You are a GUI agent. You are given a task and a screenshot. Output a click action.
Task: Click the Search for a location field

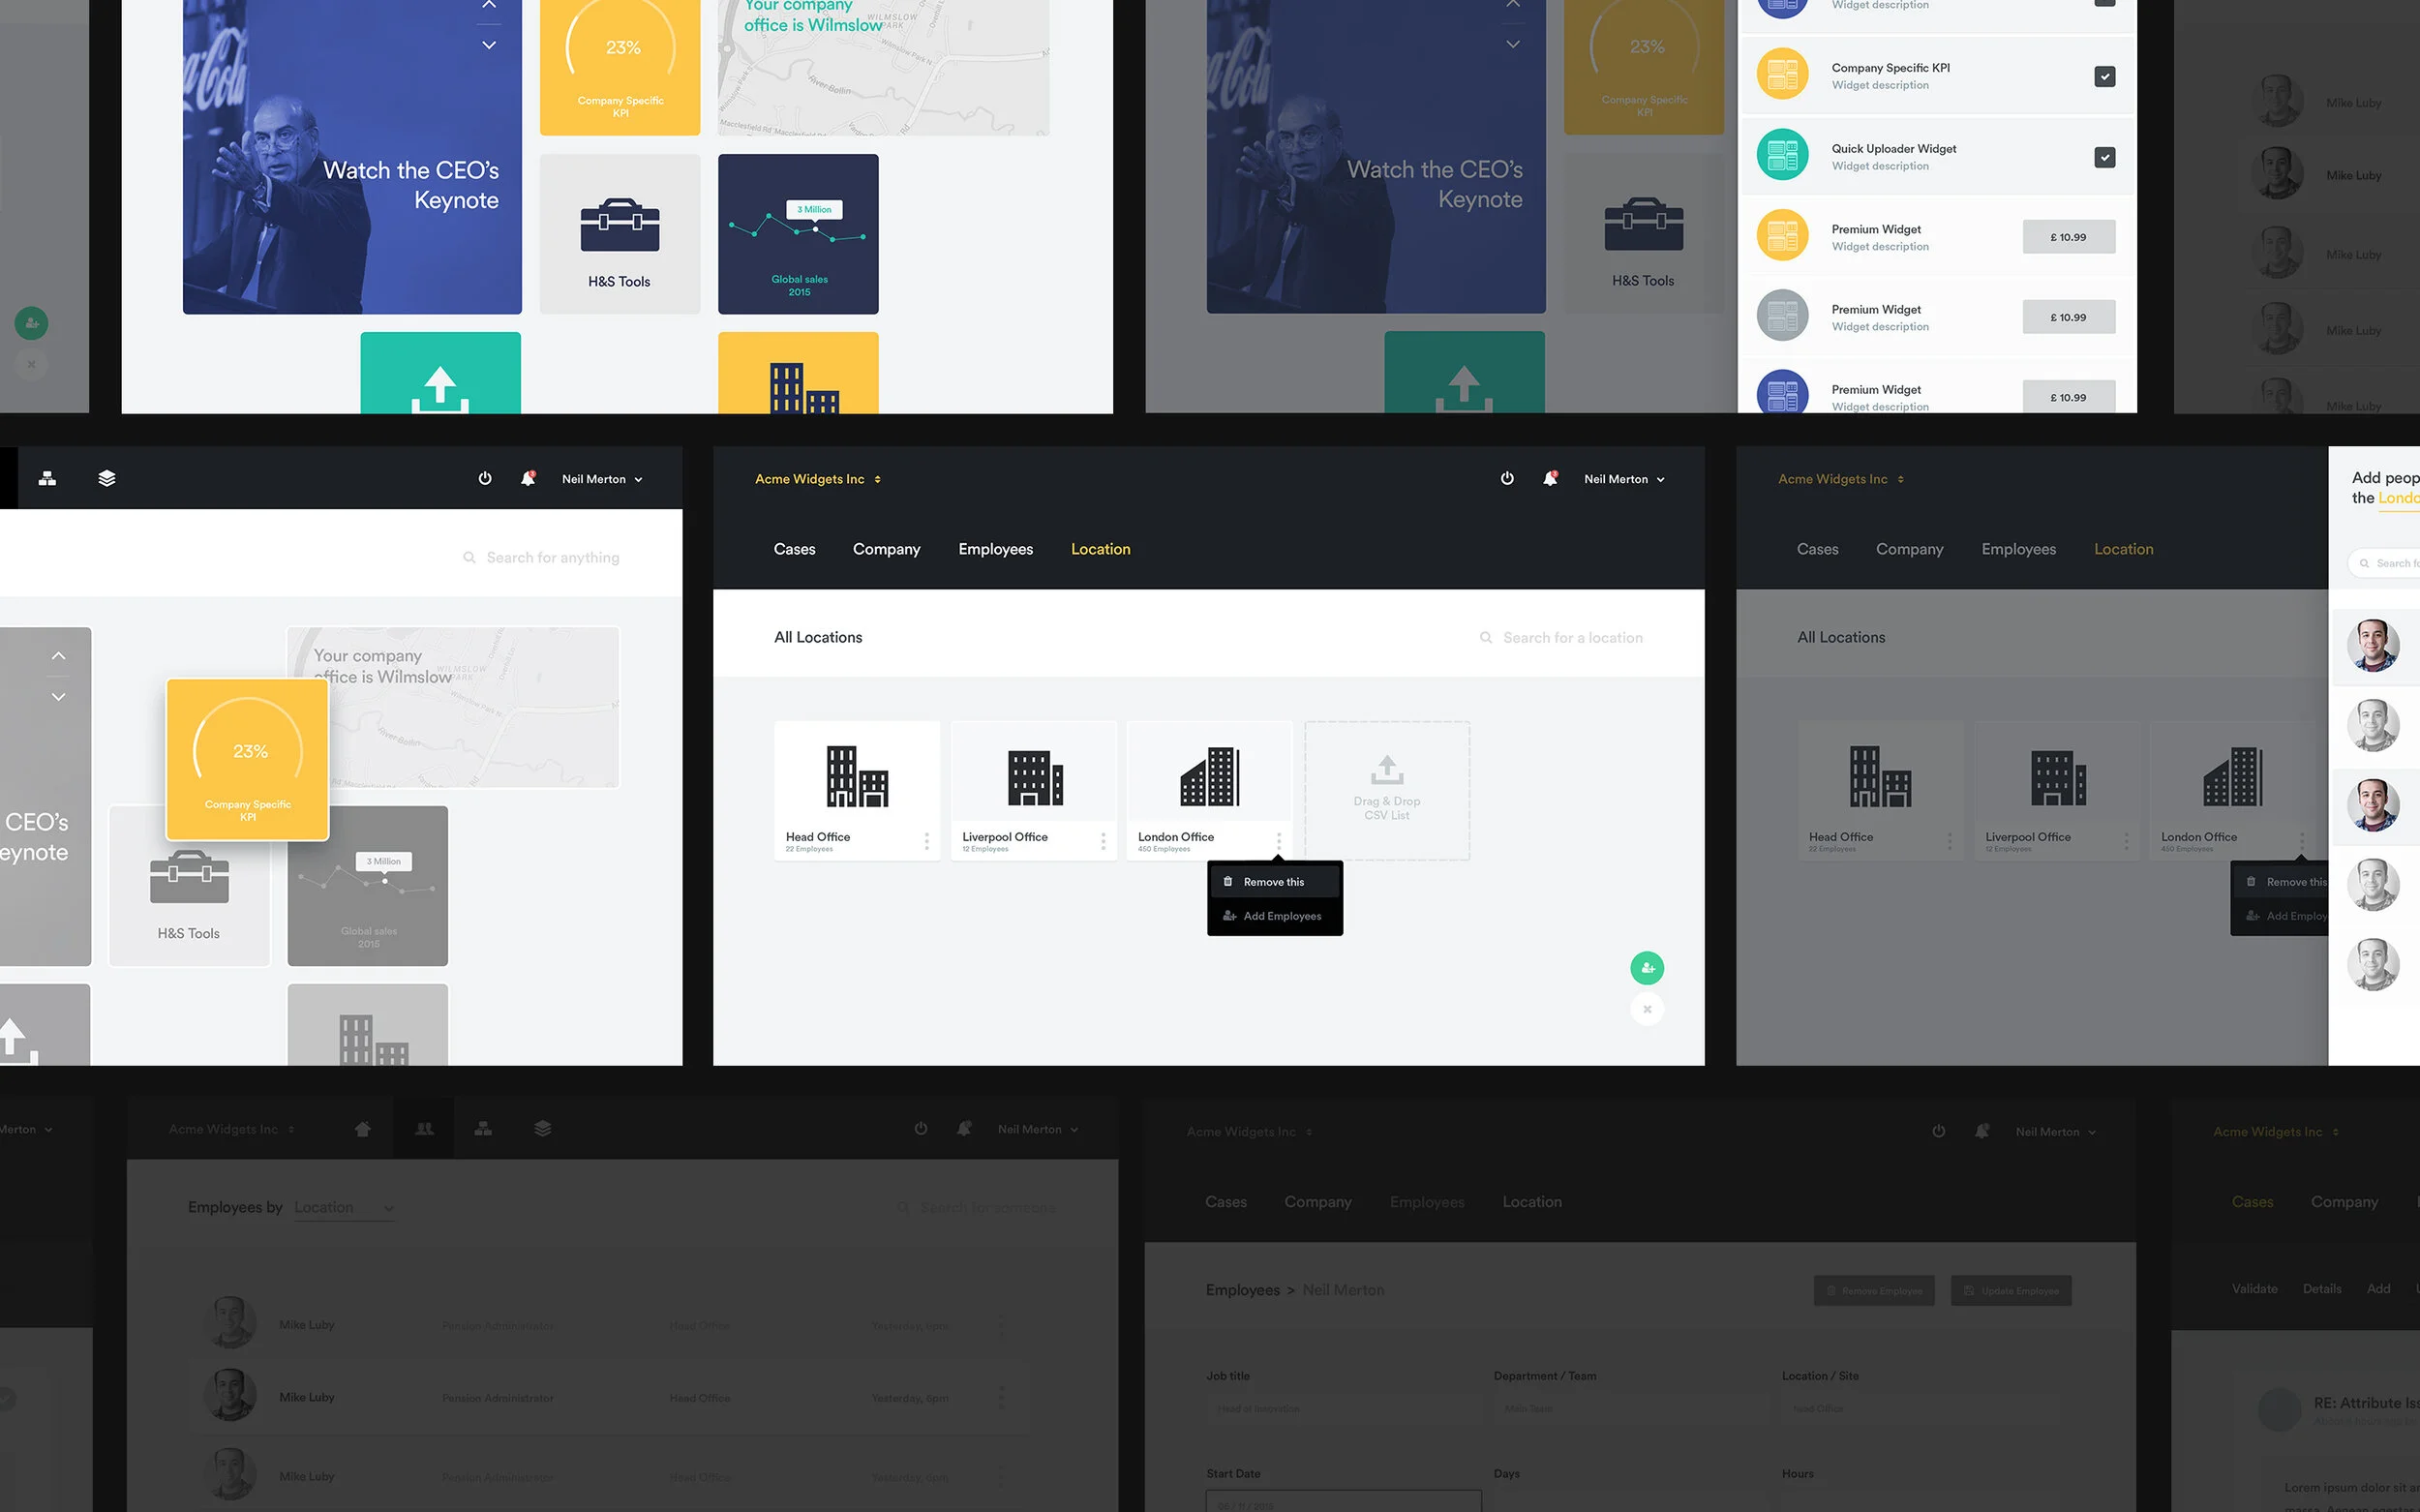coord(1572,638)
